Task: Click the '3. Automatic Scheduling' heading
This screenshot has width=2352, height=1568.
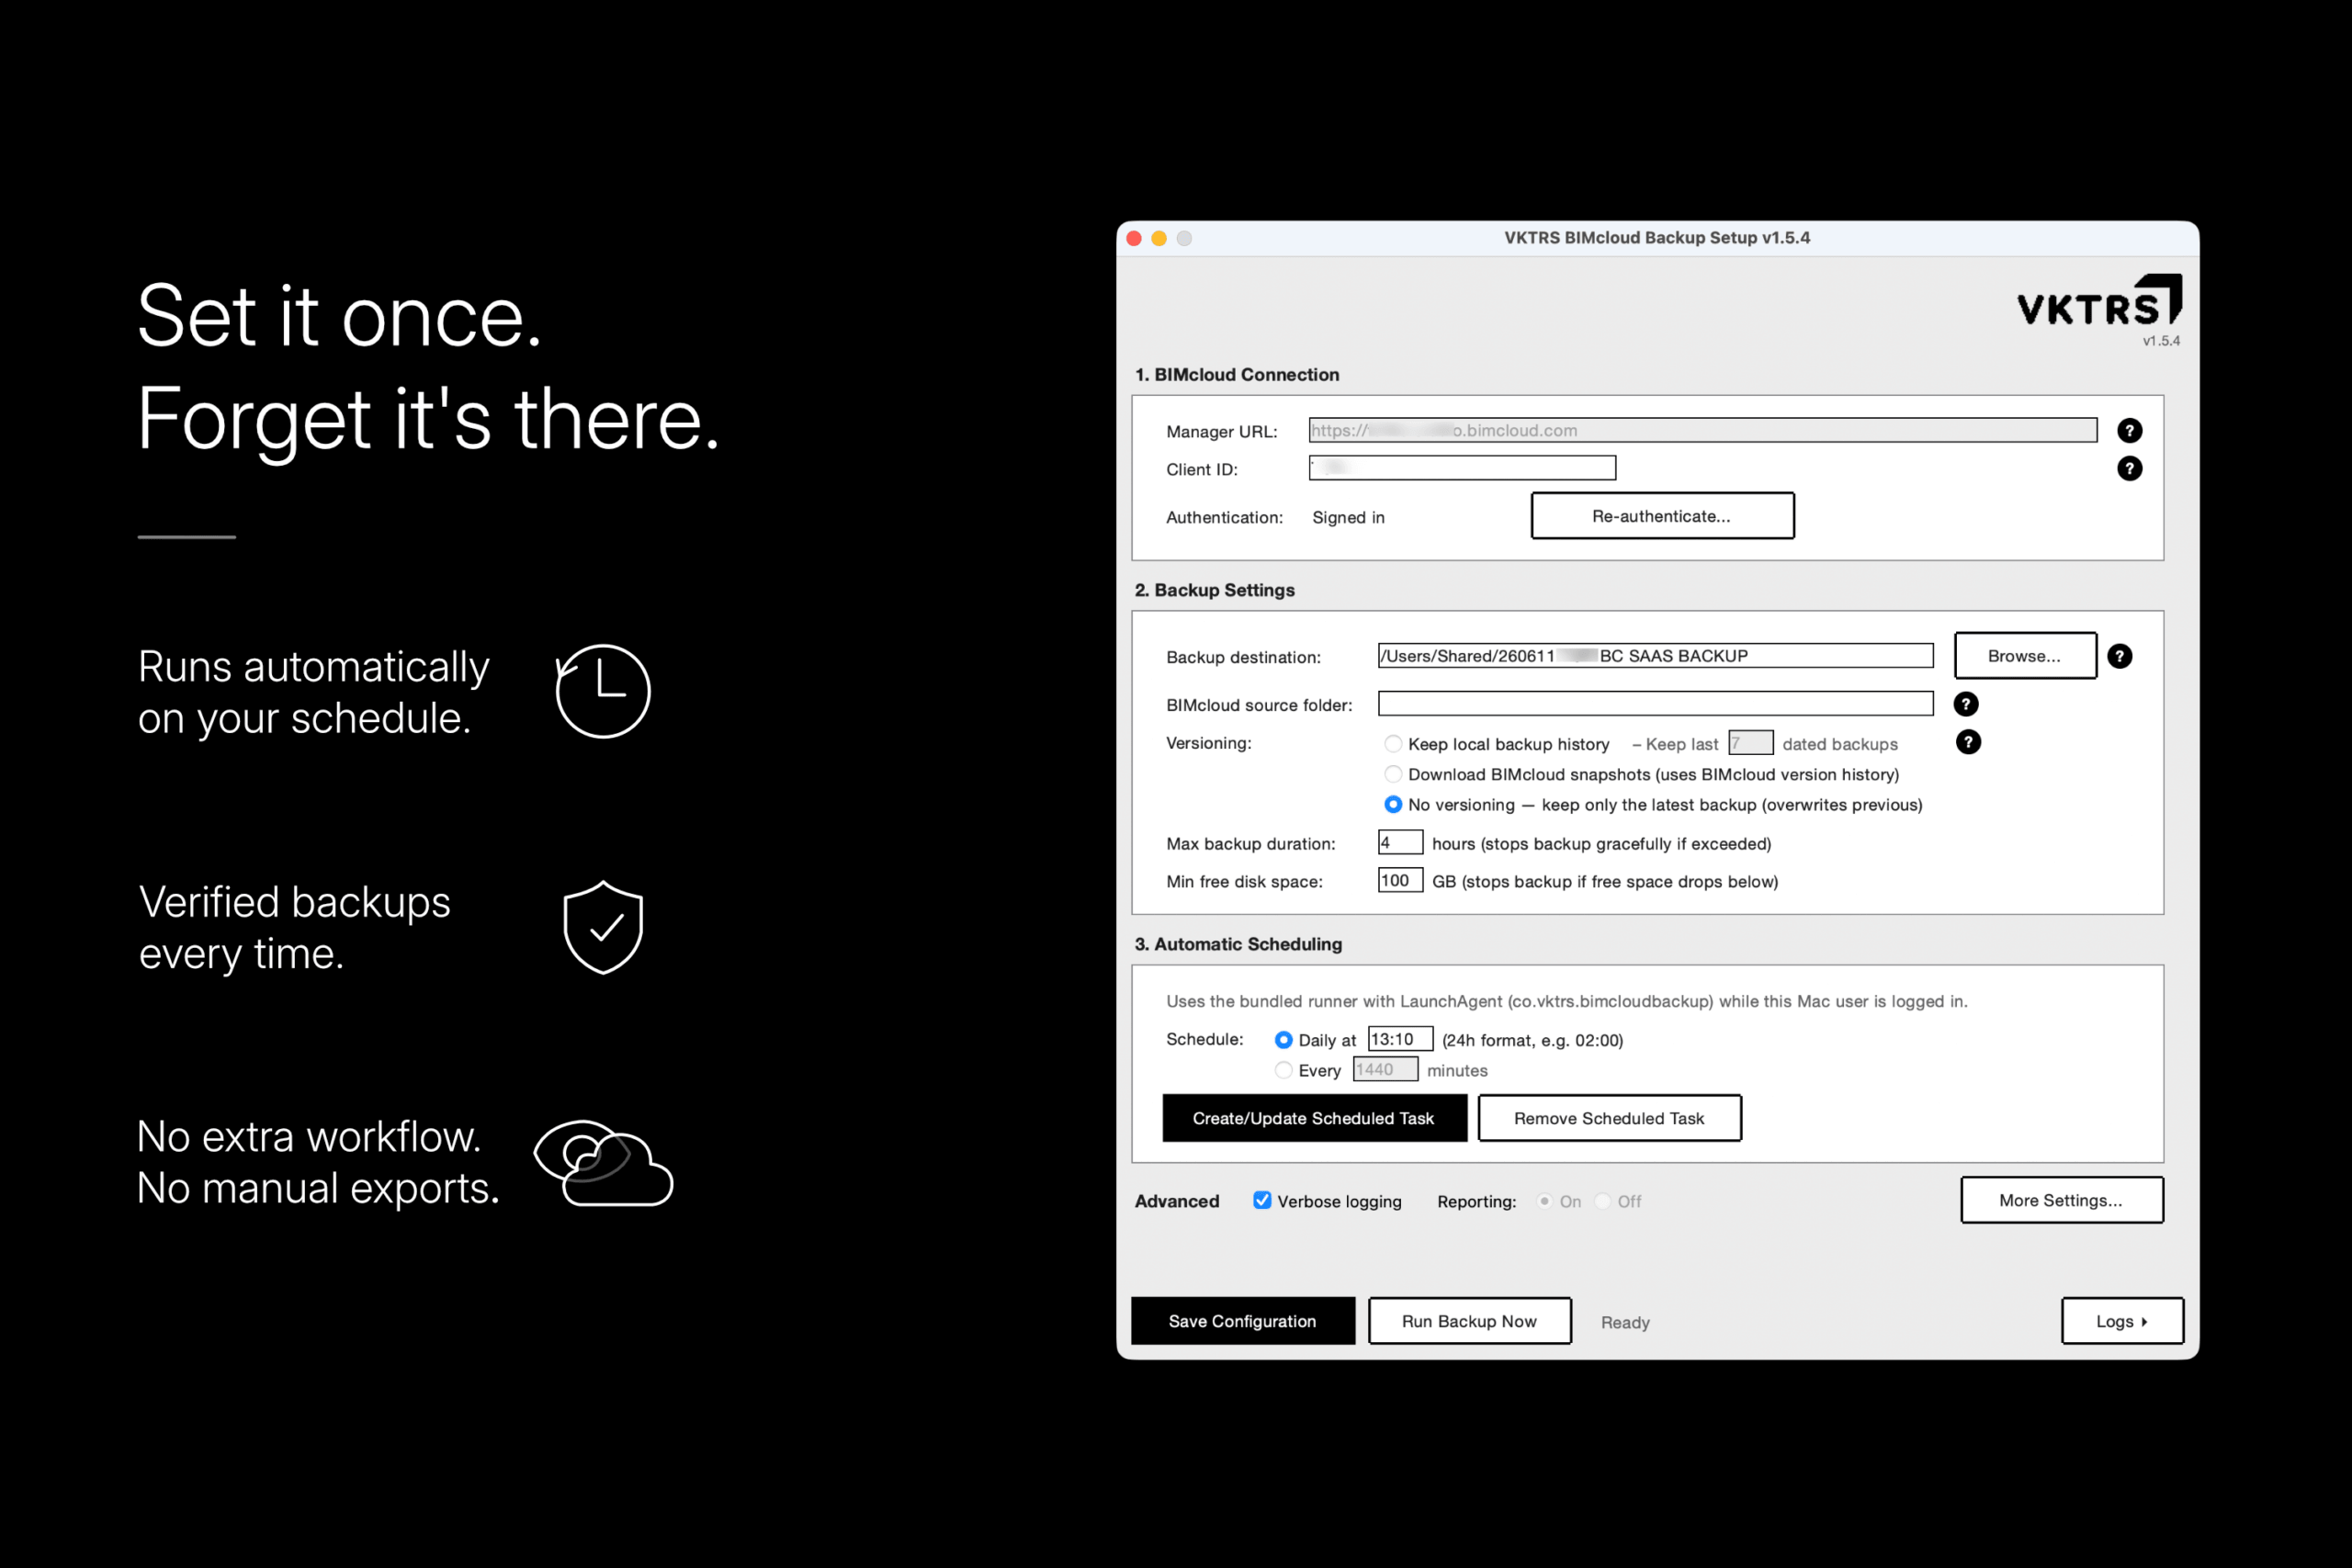Action: pyautogui.click(x=1238, y=944)
